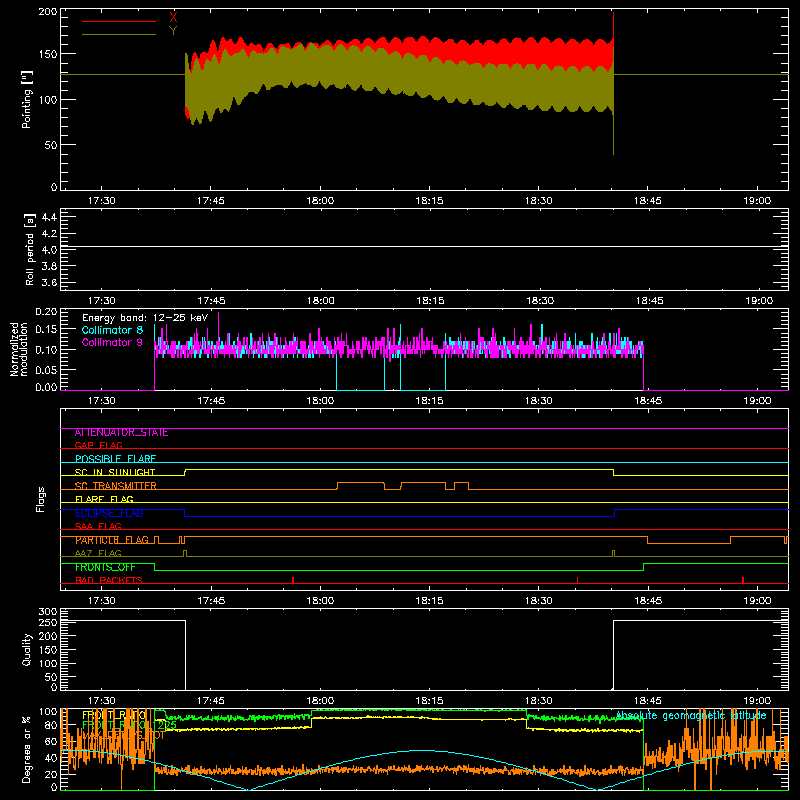Click the olive Y legend line

coord(119,35)
